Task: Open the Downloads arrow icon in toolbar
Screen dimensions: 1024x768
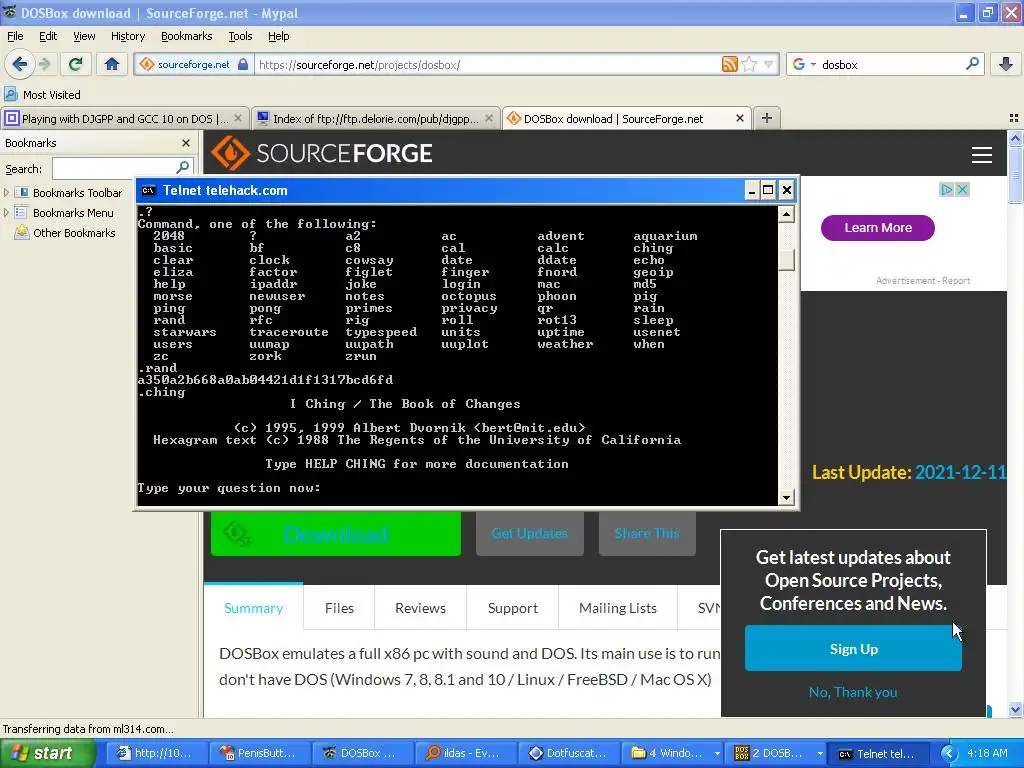Action: click(x=1006, y=64)
